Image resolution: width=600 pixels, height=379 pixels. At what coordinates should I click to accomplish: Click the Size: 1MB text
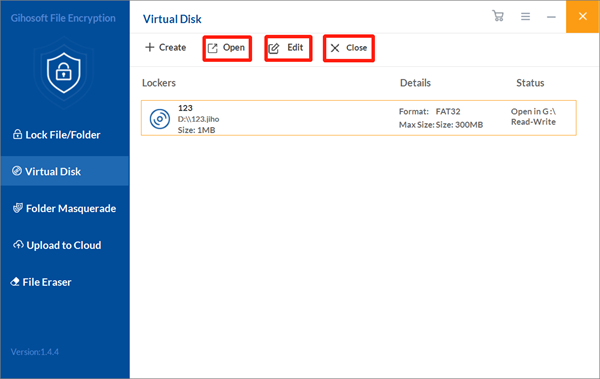point(196,130)
